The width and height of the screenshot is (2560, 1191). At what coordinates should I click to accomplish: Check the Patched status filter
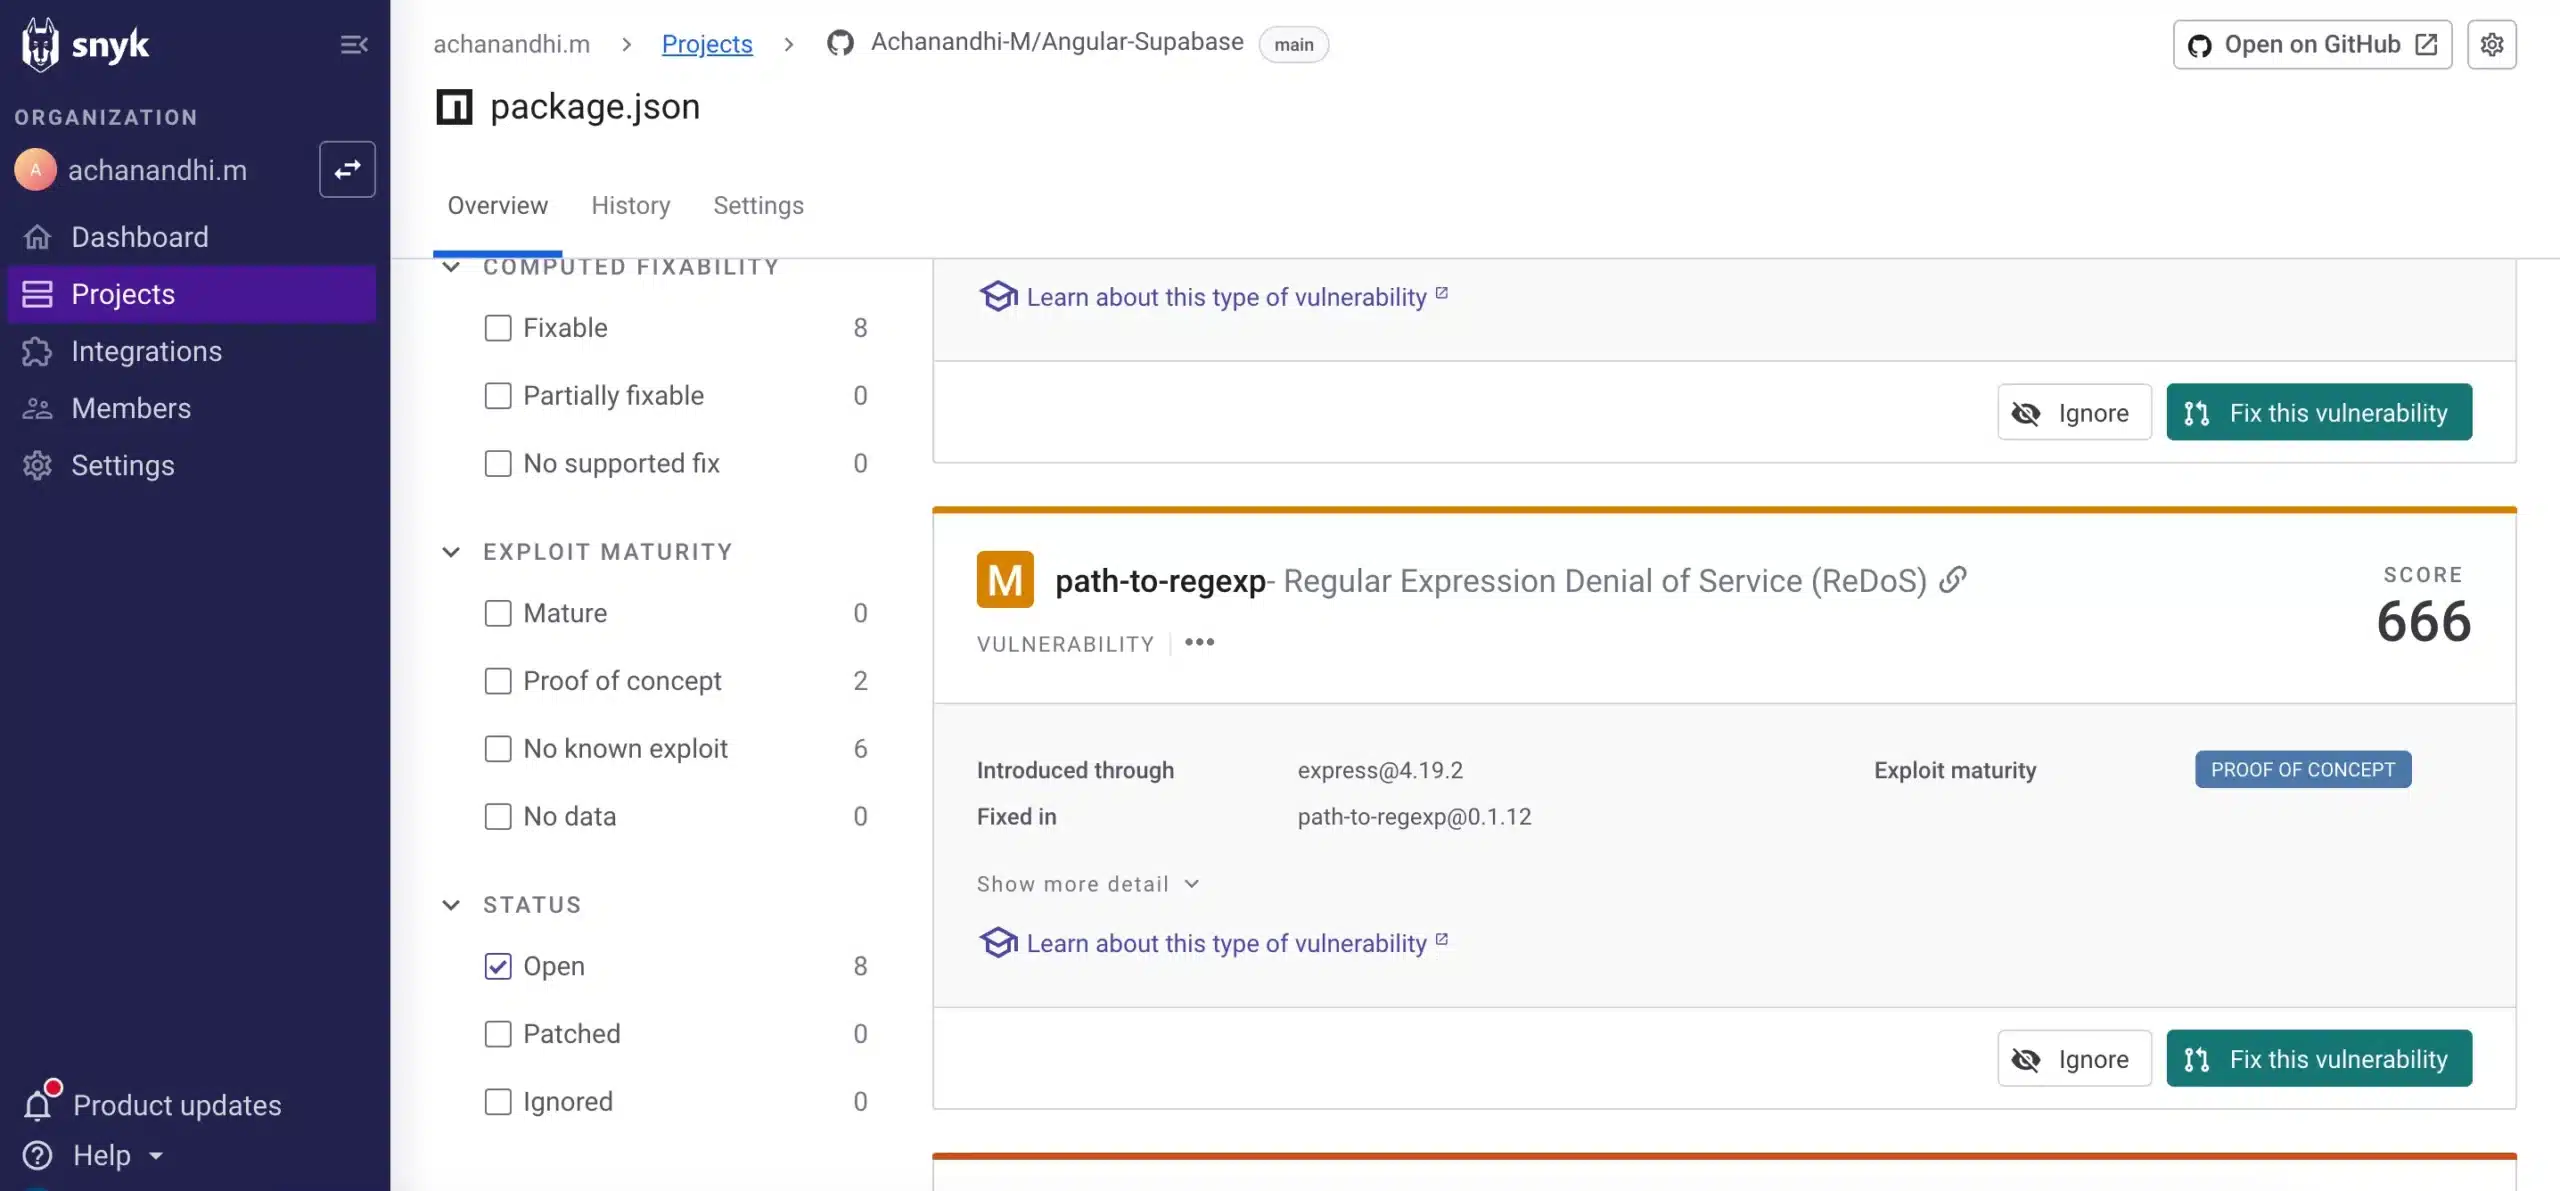(497, 1034)
